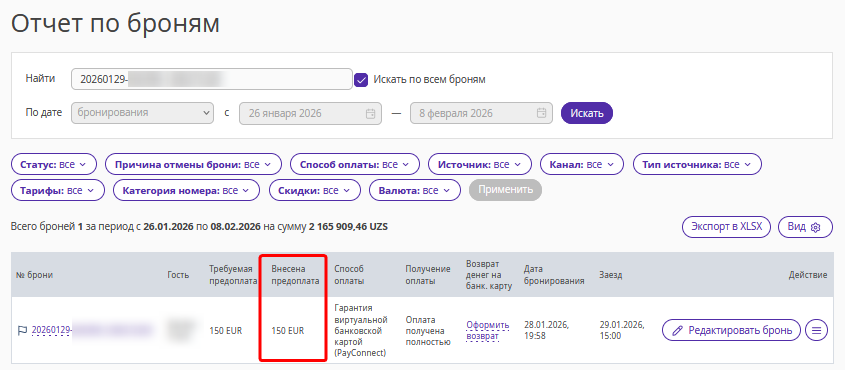Click the Дата бронирования column header

pos(555,275)
